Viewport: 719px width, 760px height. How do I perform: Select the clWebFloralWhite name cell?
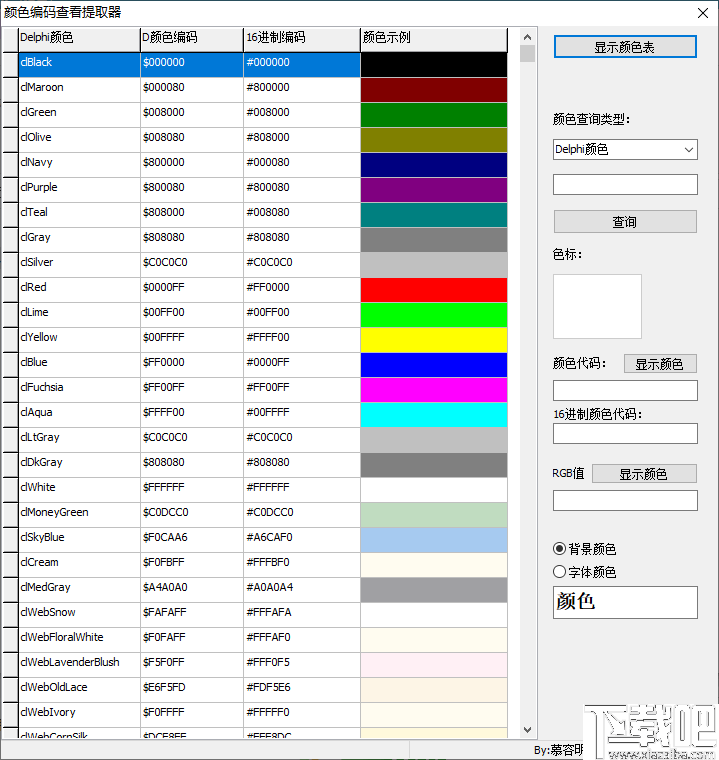pos(79,640)
